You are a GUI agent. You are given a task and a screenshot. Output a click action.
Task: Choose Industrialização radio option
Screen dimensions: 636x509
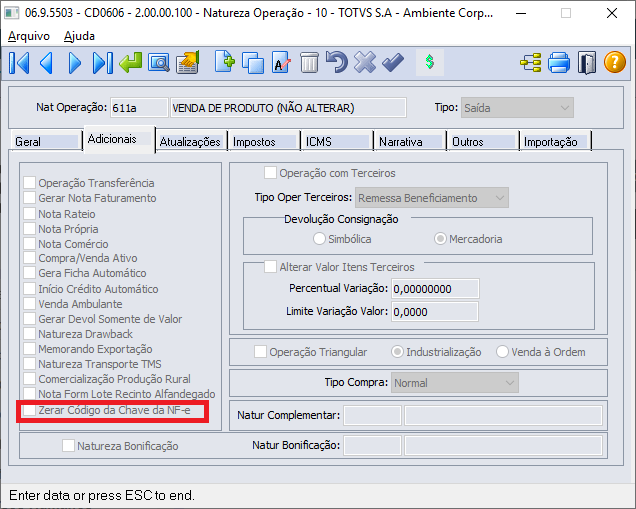click(397, 352)
